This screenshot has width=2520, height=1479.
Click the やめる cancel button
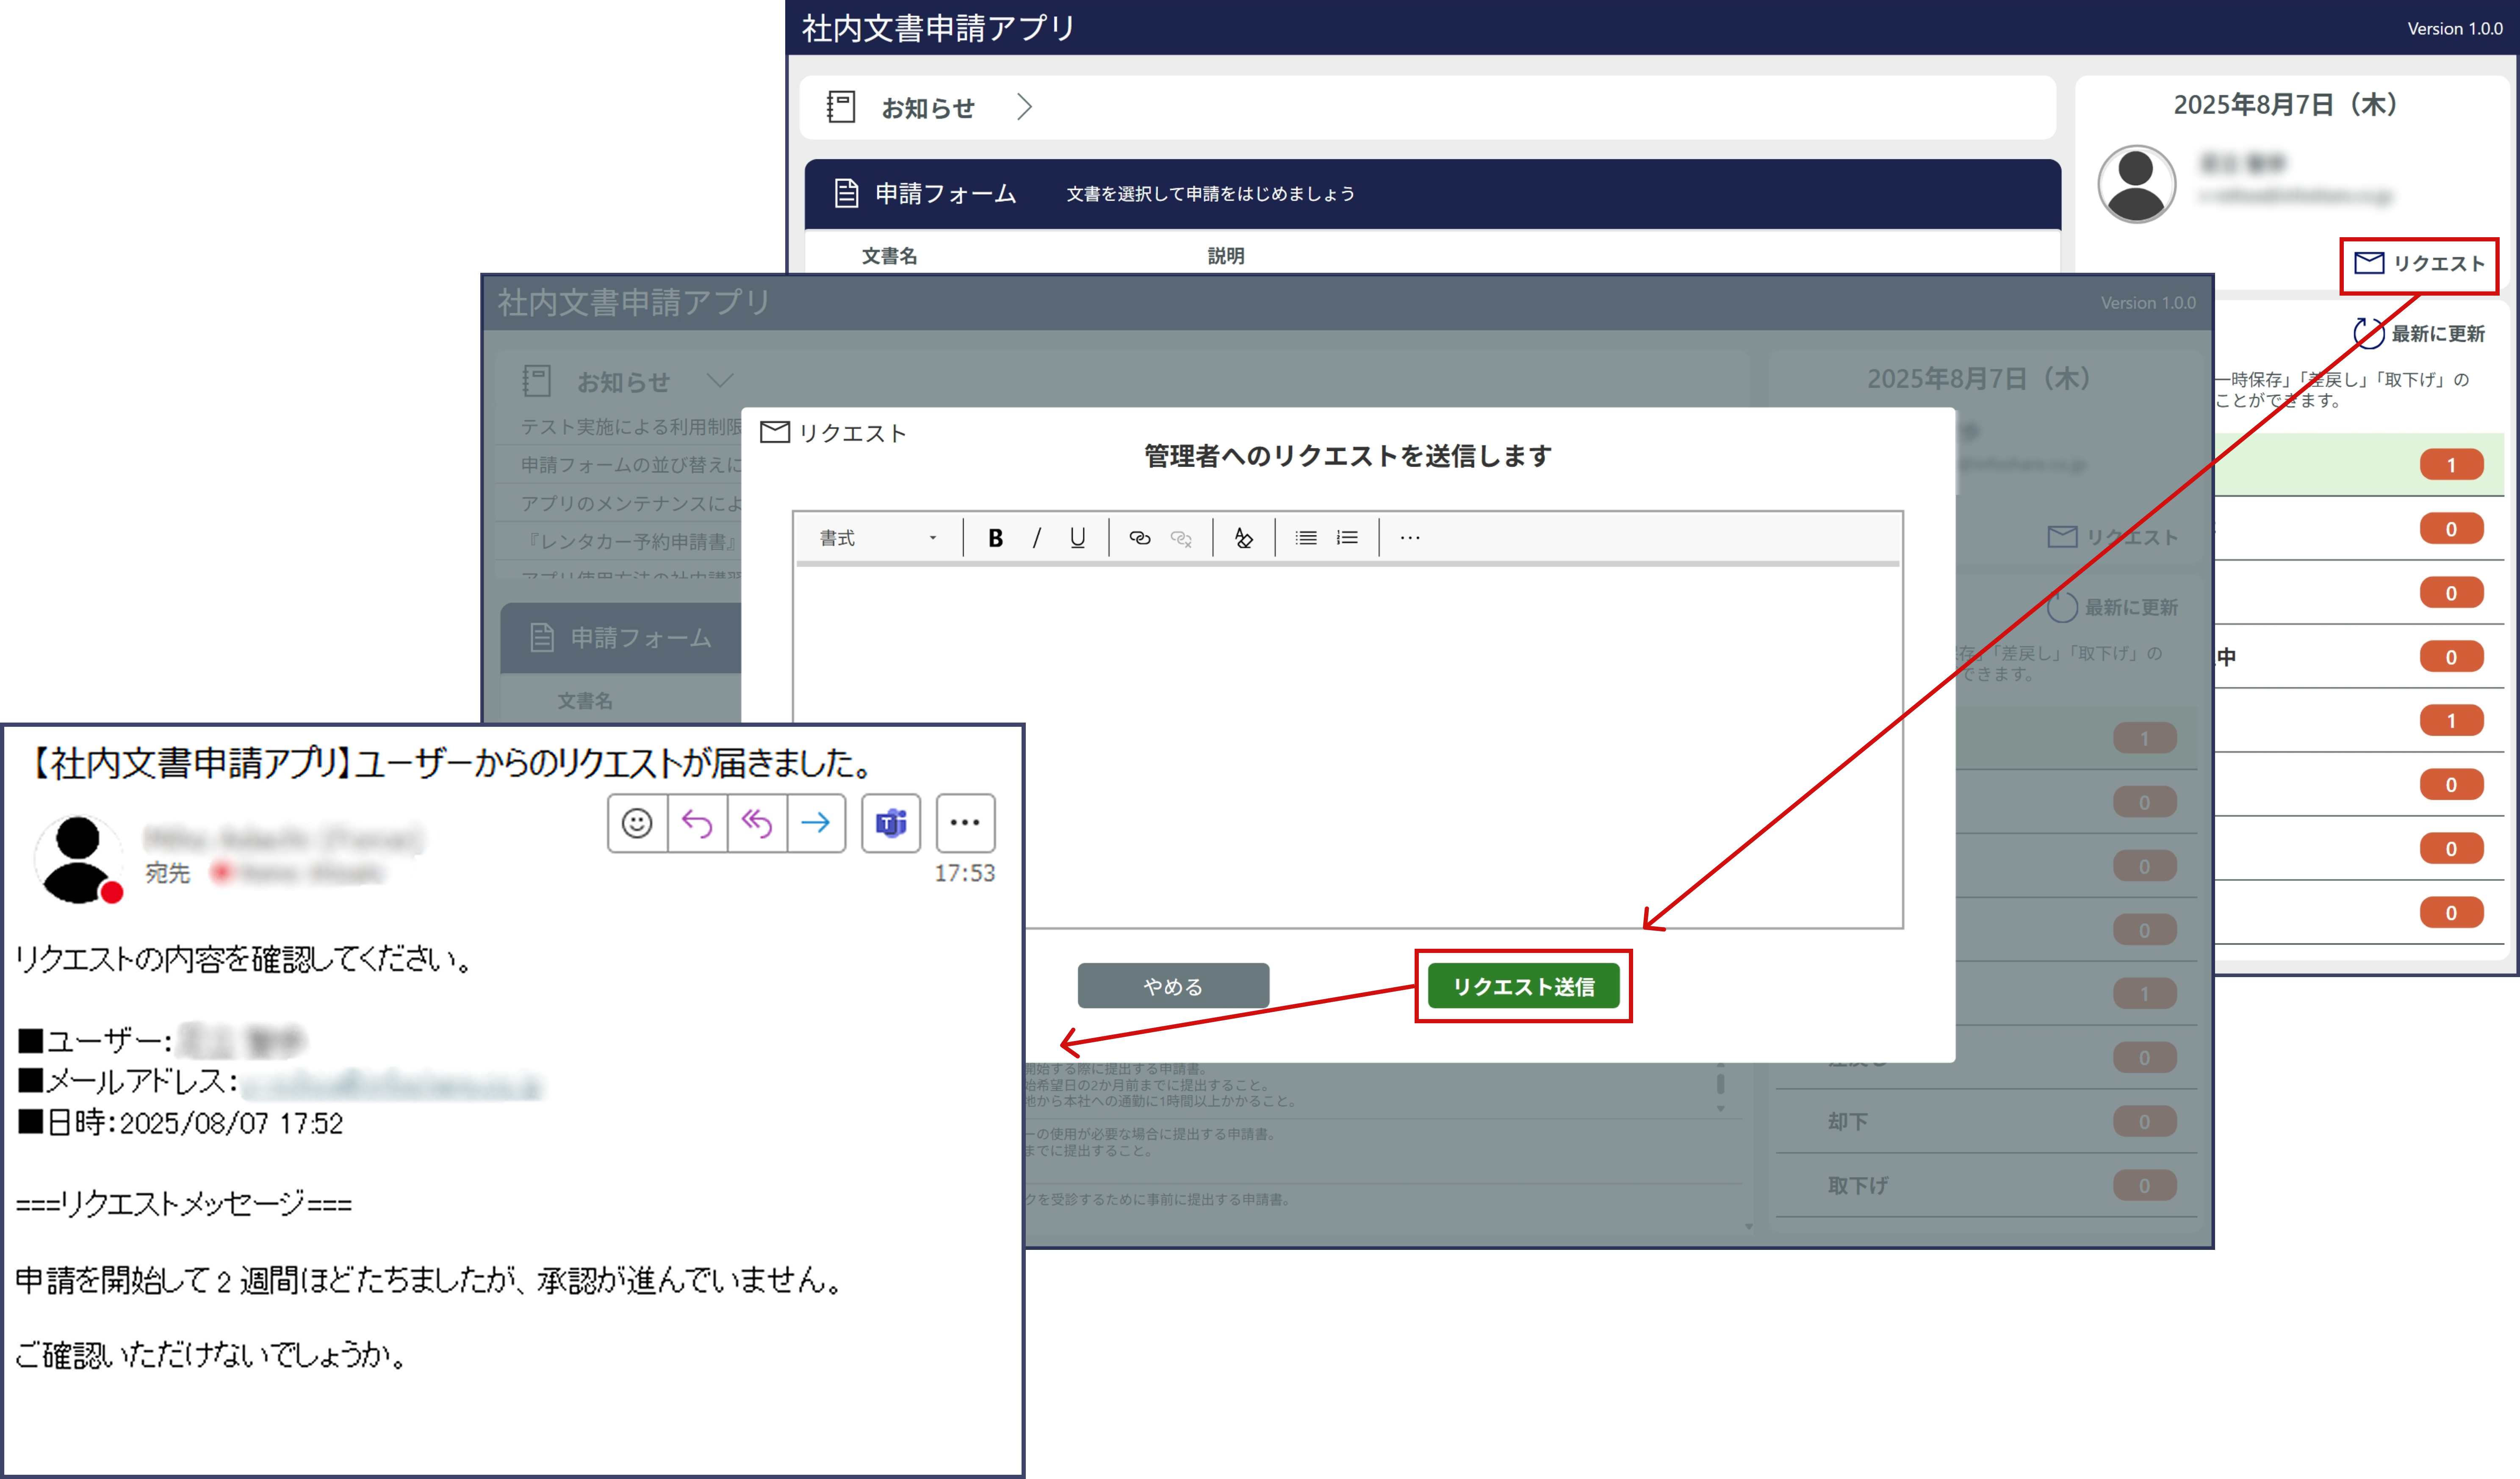click(1173, 987)
